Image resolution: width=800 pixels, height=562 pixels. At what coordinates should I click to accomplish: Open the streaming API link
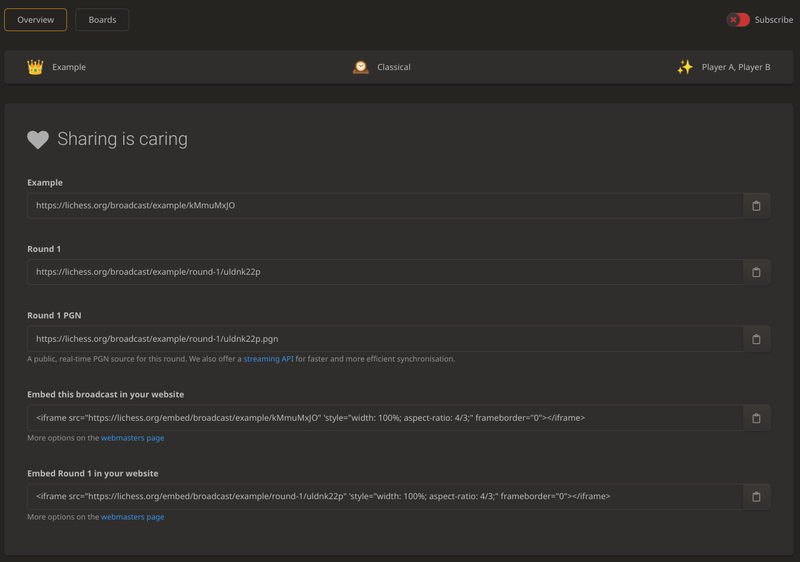coord(268,359)
